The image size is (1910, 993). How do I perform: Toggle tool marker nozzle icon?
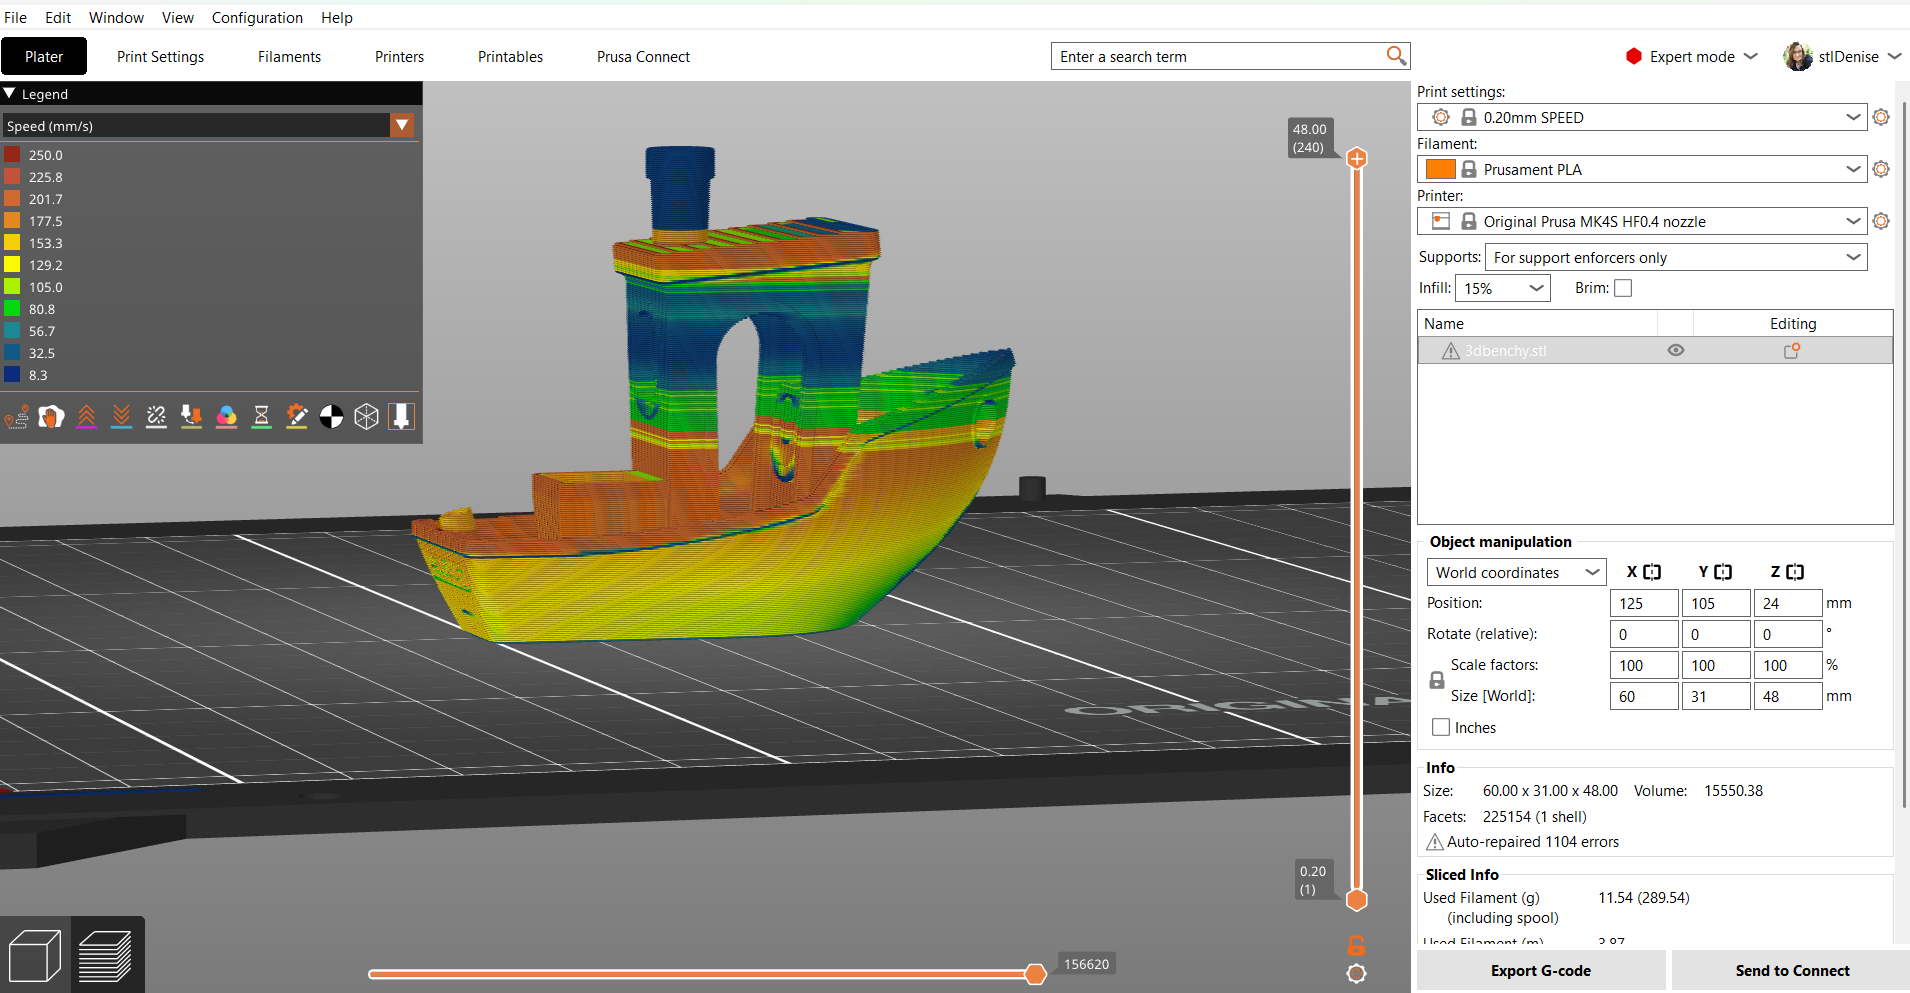point(402,417)
